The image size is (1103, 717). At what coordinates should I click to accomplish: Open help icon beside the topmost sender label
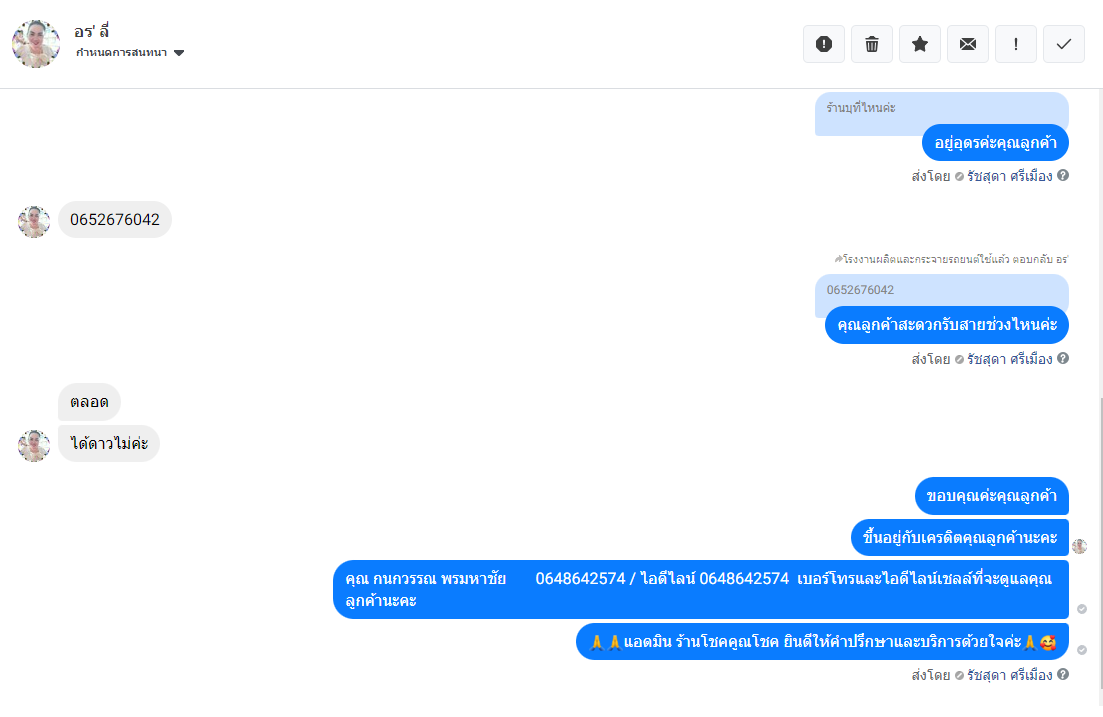[x=1063, y=175]
